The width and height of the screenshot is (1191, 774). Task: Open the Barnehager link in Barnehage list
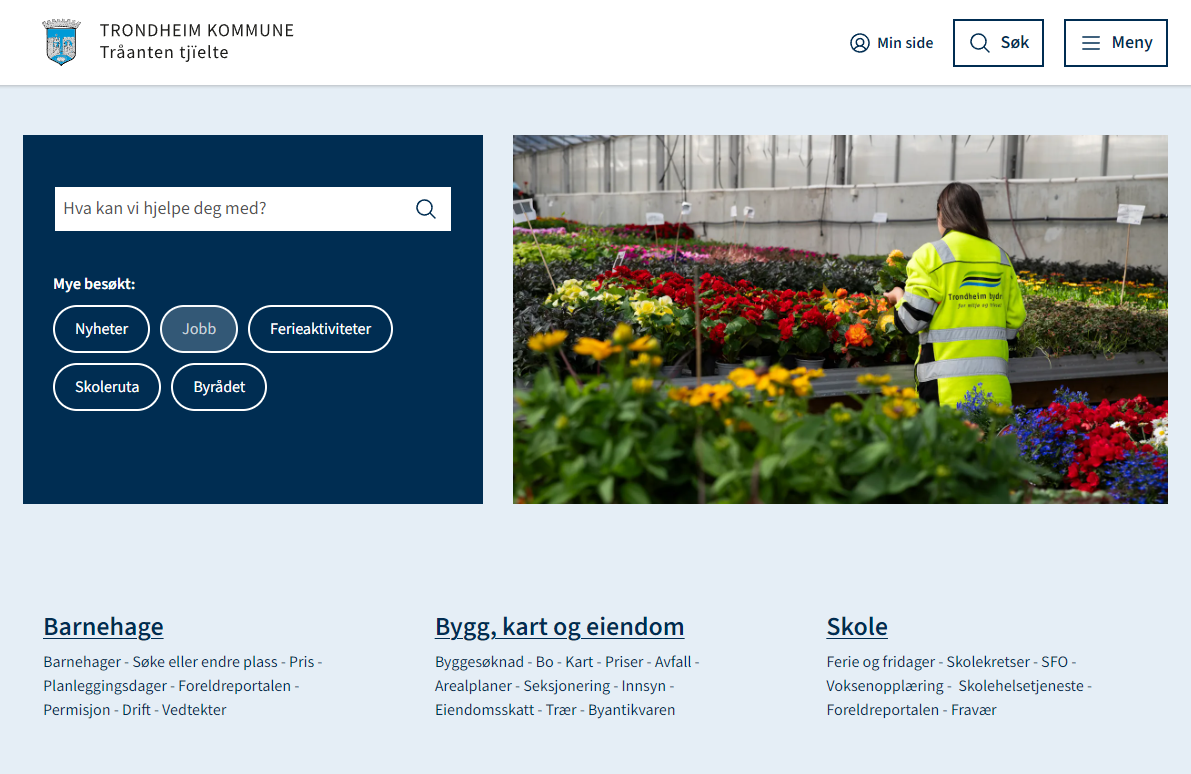click(82, 662)
